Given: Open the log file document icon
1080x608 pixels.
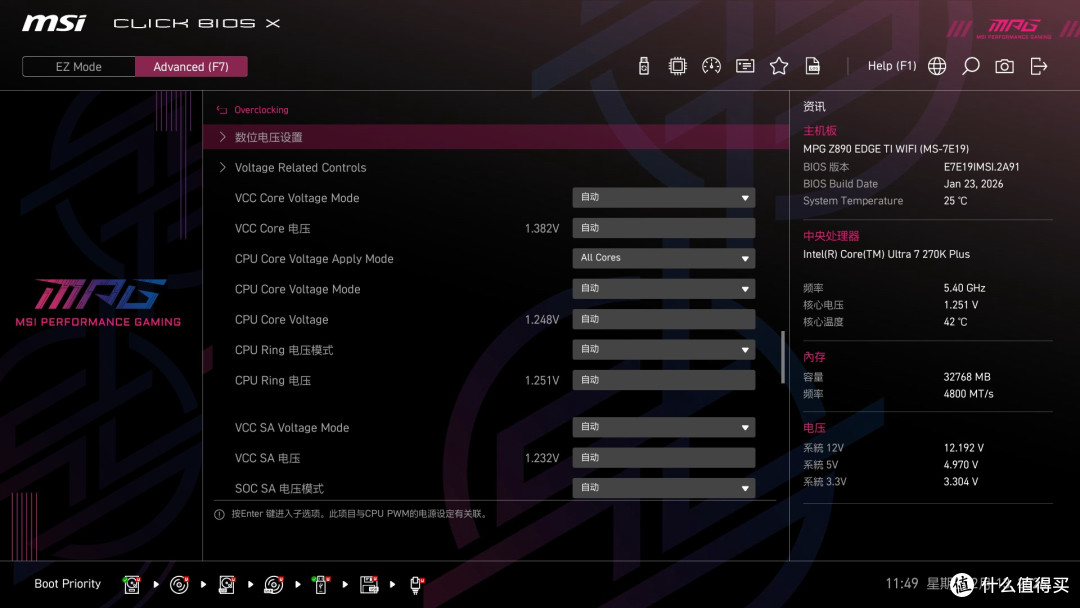Looking at the screenshot, I should [813, 66].
